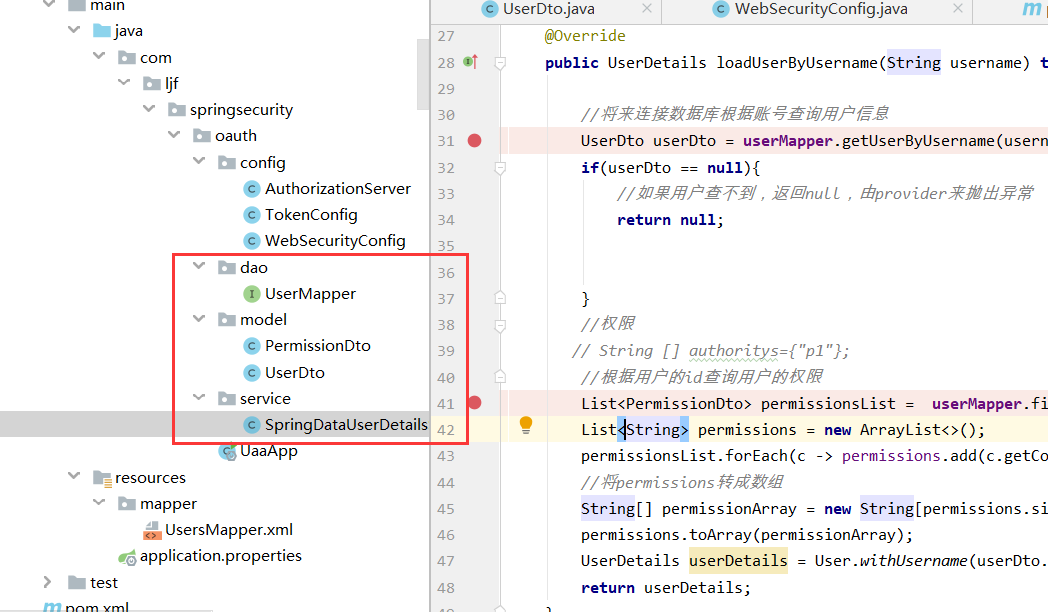Click 'permissionsList' on line 41
Viewport: 1048px width, 612px height.
(827, 404)
